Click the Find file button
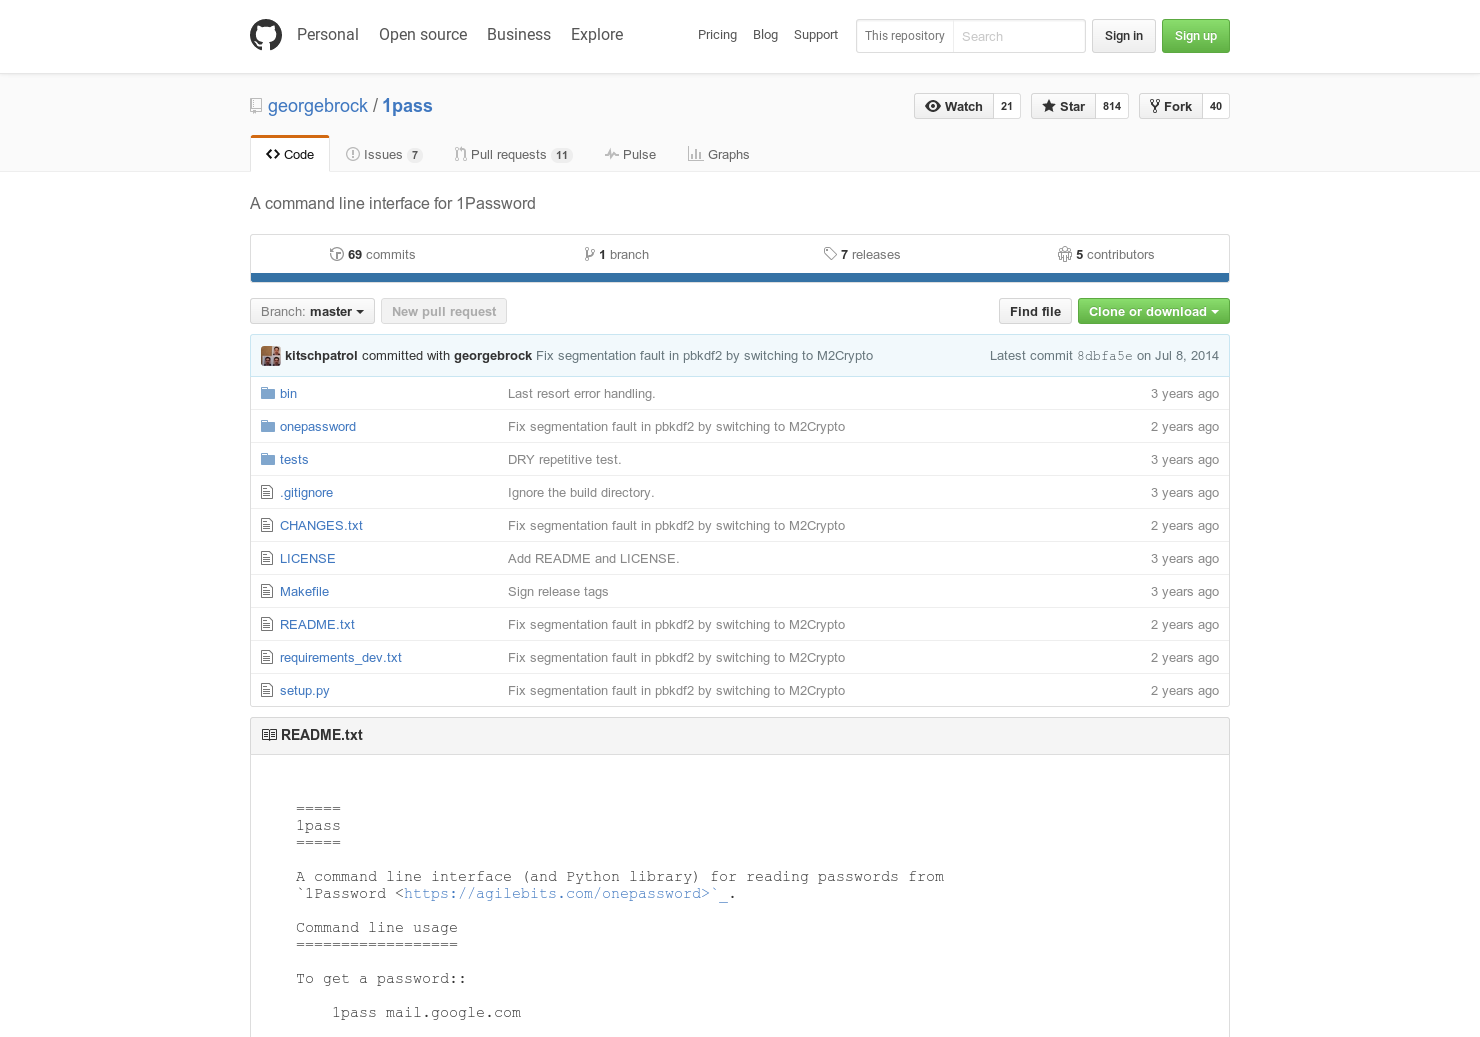Image resolution: width=1480 pixels, height=1037 pixels. click(1035, 311)
